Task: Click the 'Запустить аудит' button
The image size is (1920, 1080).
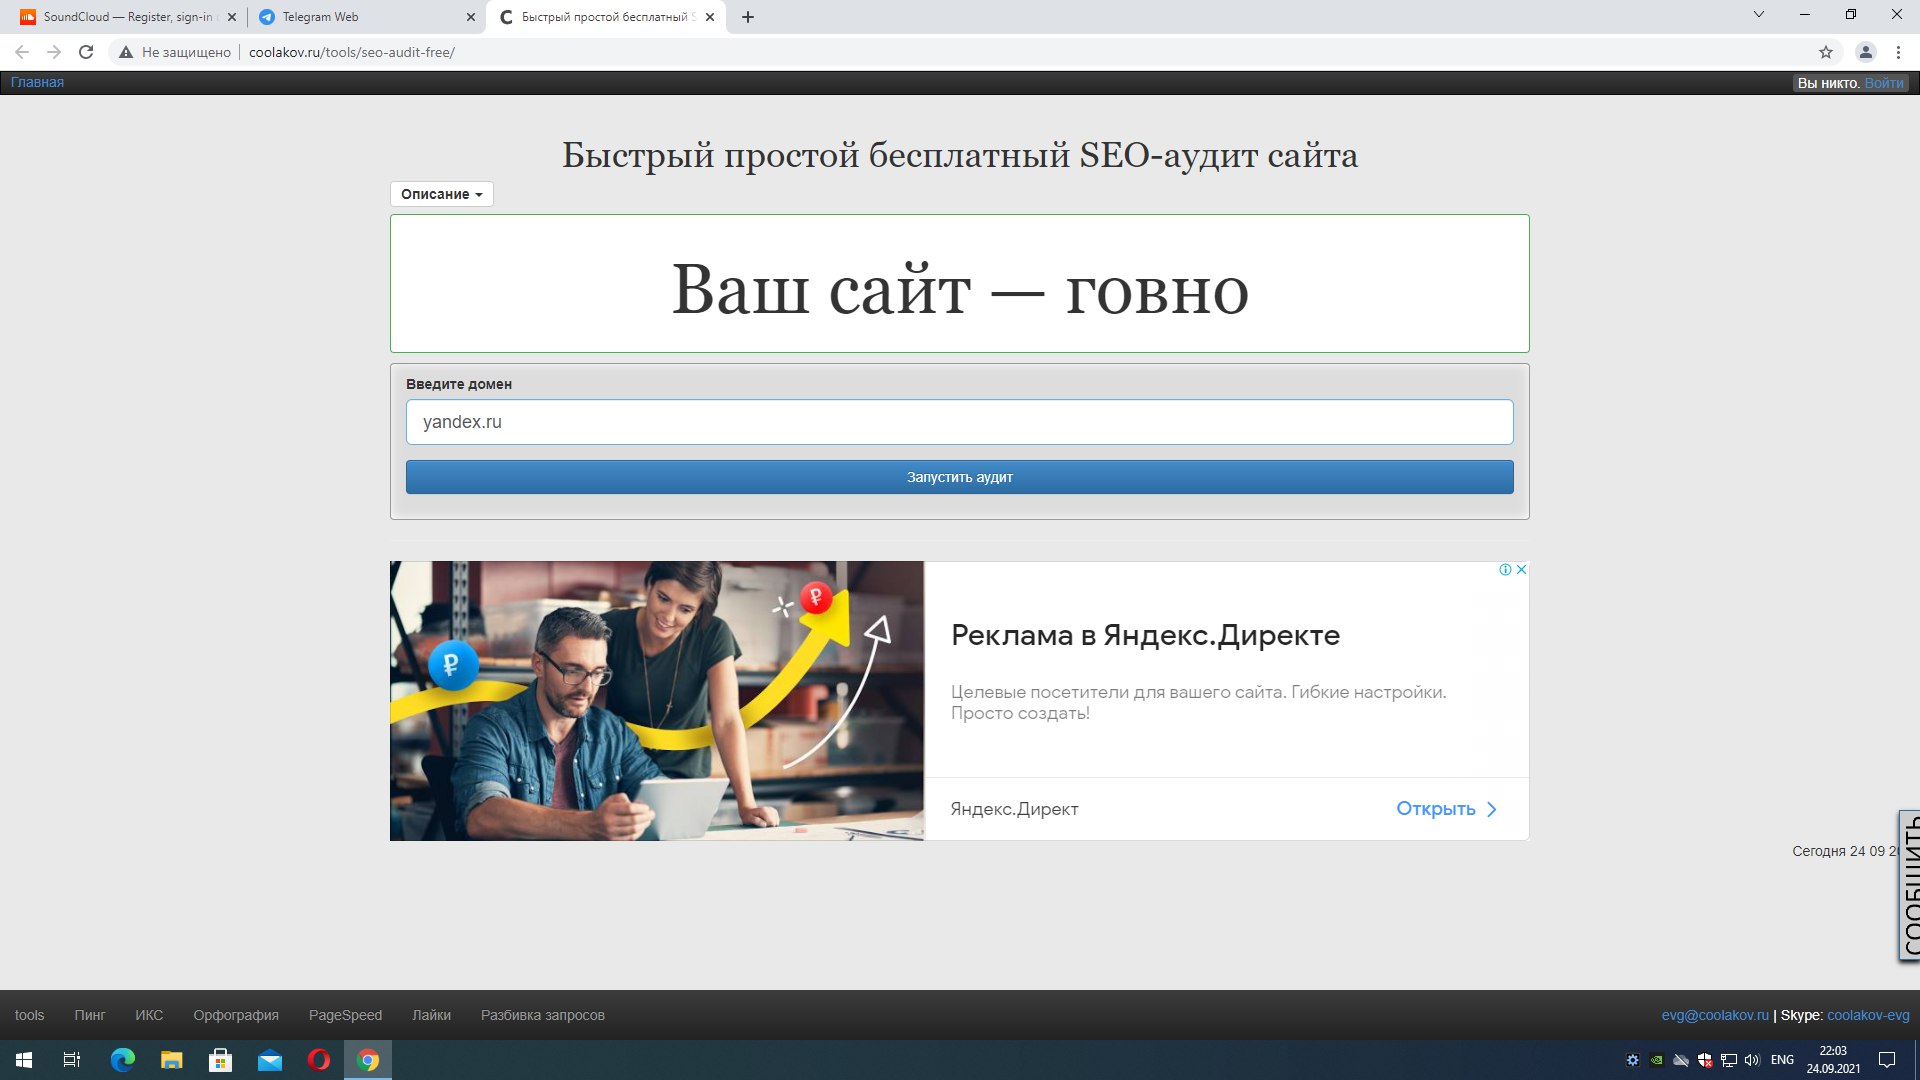Action: pos(959,477)
